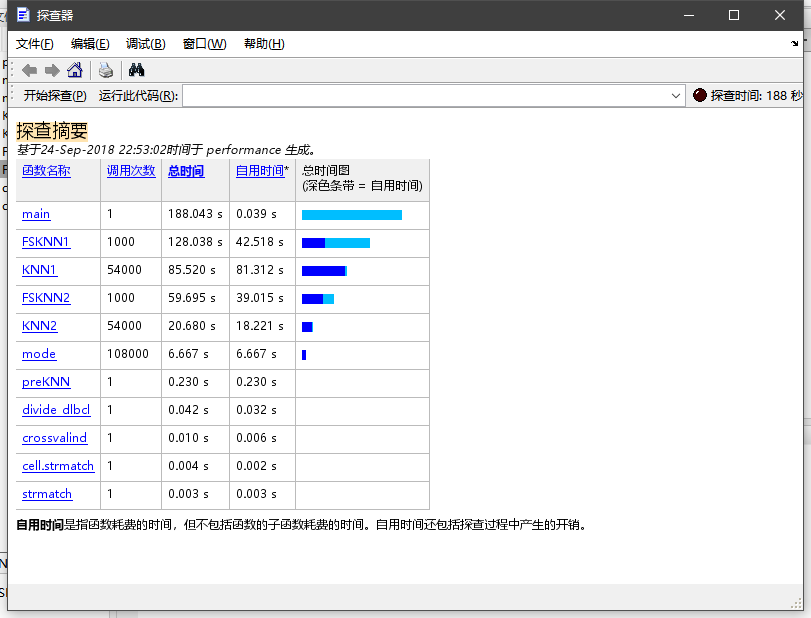811x618 pixels.
Task: Open the crossvalind function link
Action: click(54, 438)
